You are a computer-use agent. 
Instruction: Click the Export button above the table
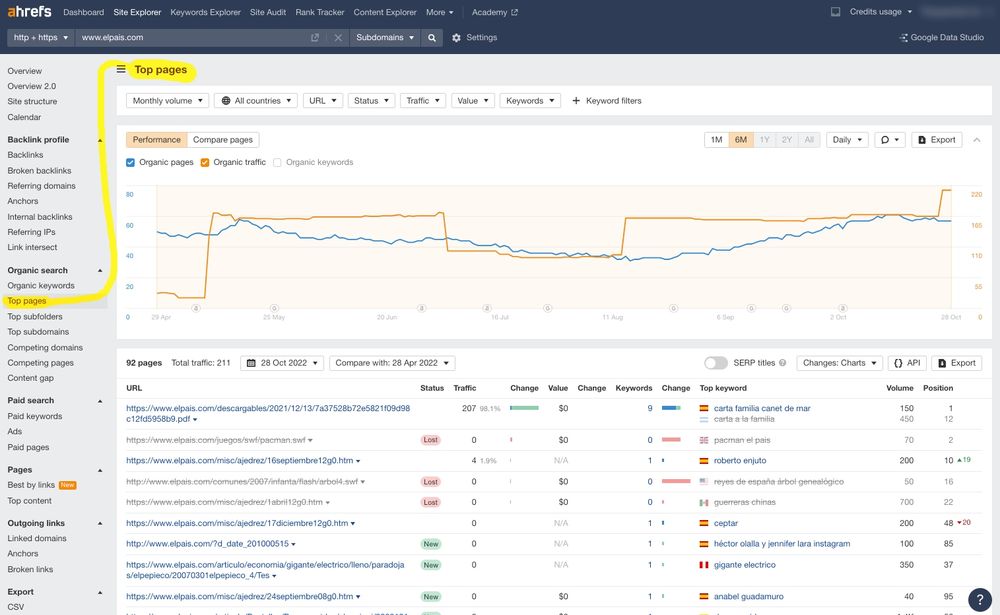tap(958, 363)
